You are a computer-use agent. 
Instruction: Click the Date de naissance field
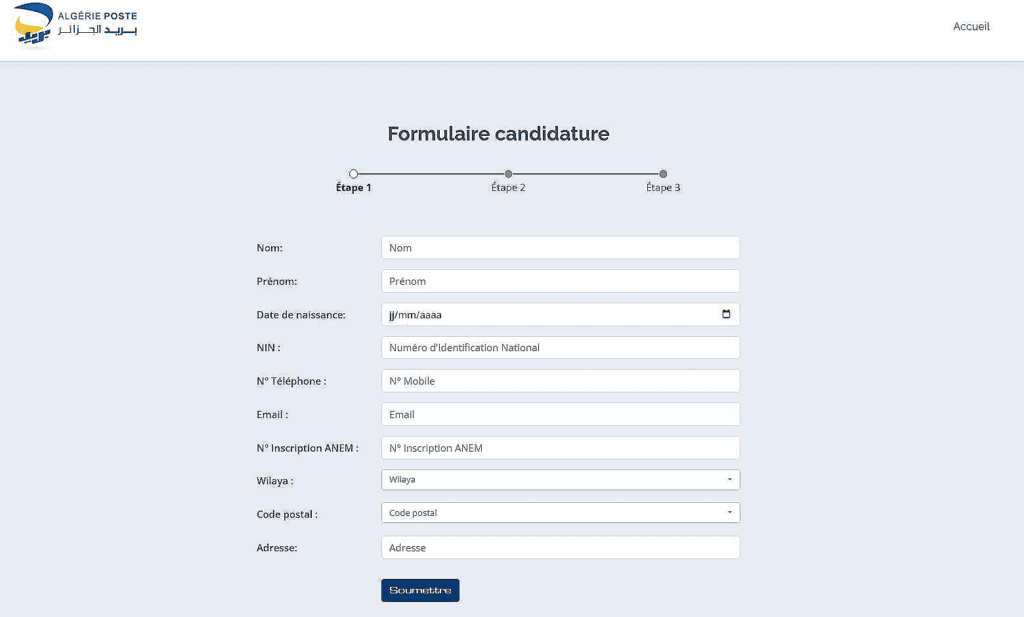560,314
